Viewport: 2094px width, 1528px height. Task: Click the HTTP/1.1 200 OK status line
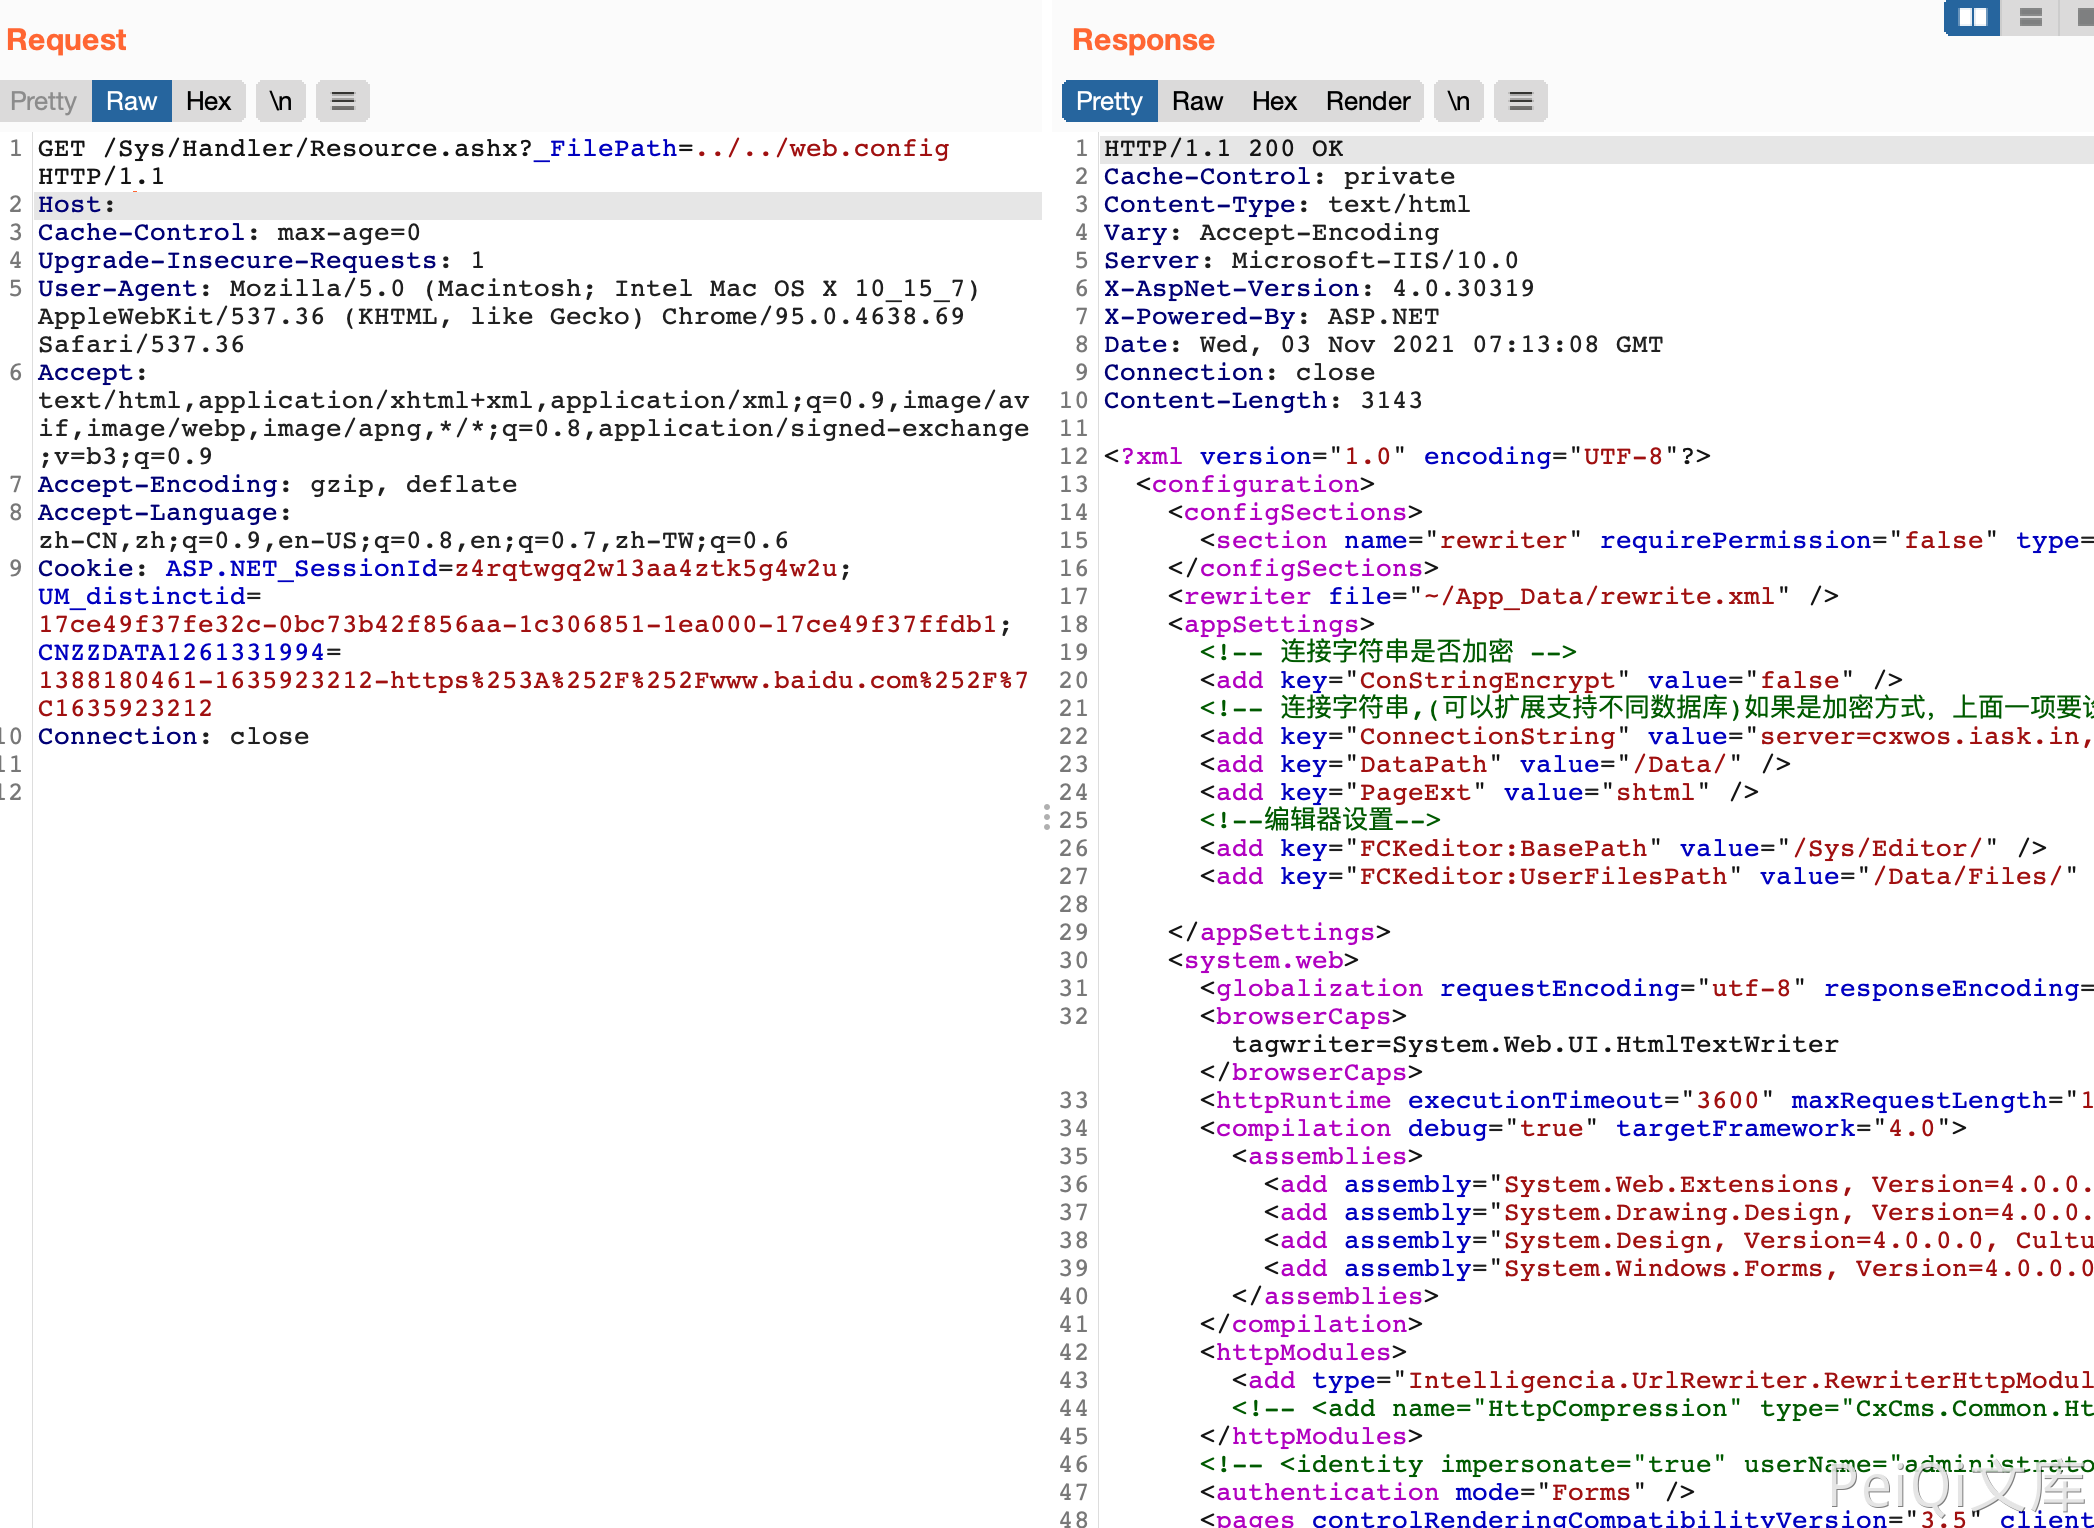(1222, 149)
